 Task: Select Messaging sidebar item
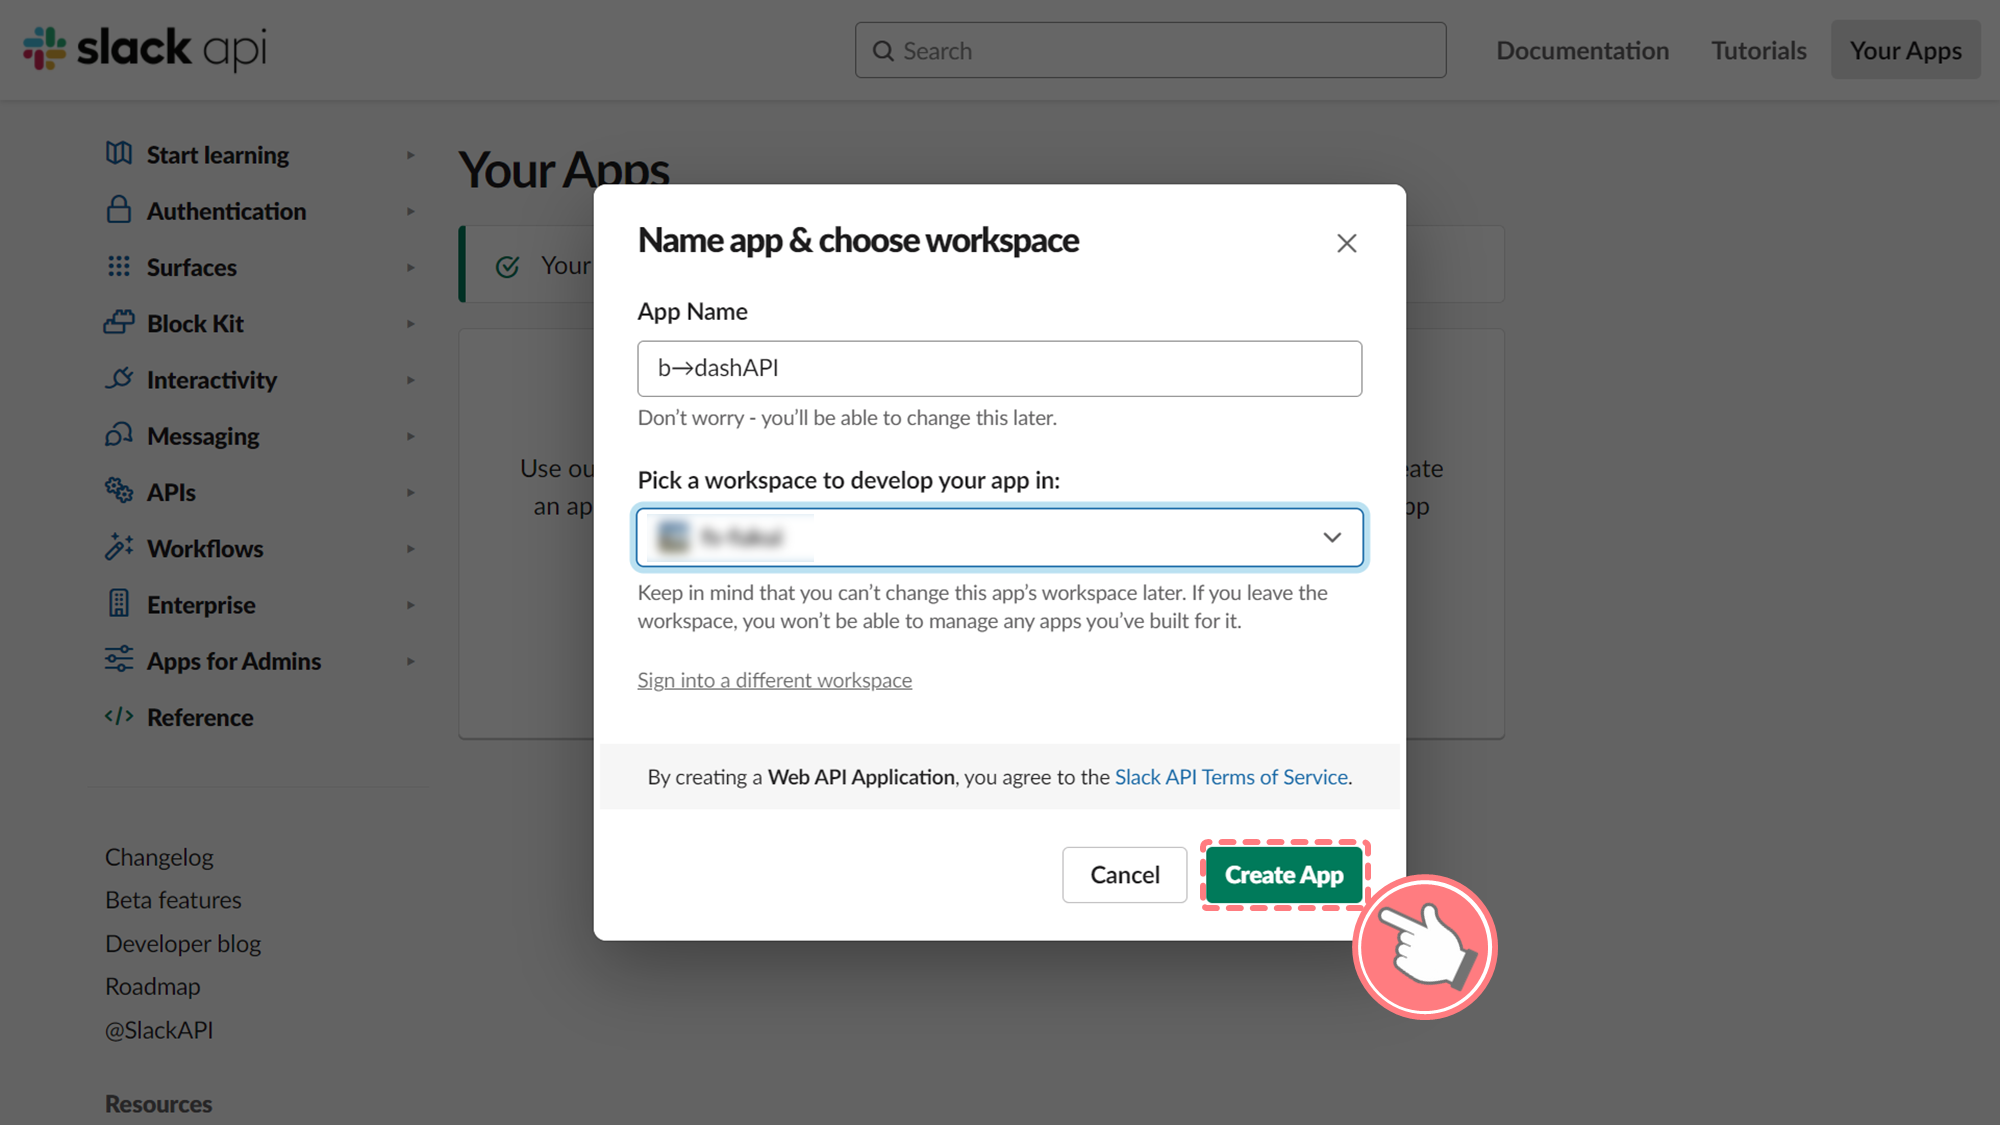[x=203, y=436]
